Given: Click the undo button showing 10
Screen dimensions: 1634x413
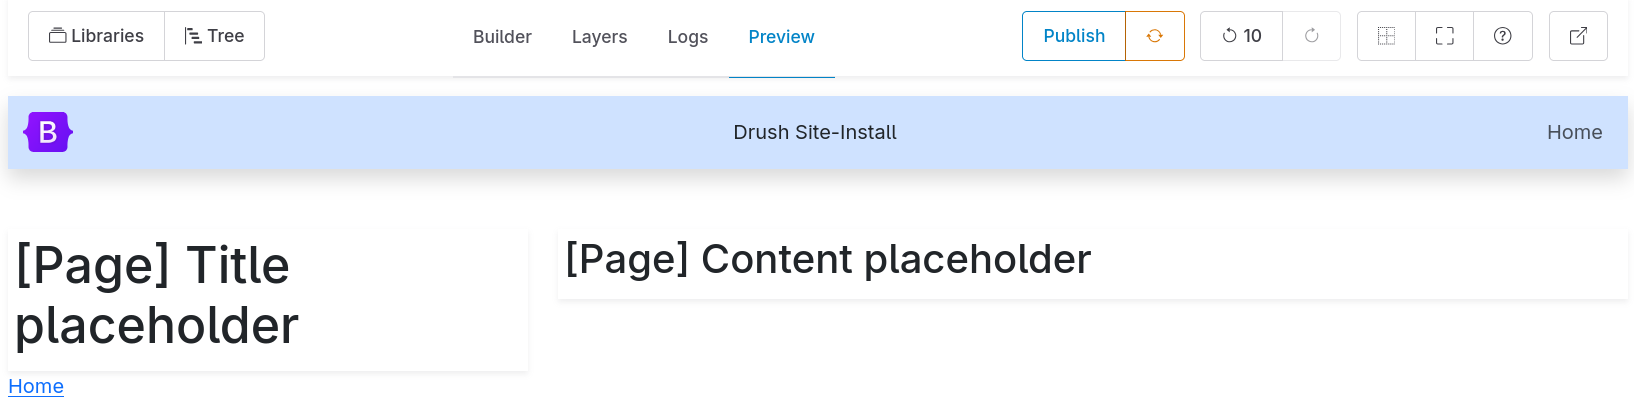Looking at the screenshot, I should click(x=1241, y=36).
